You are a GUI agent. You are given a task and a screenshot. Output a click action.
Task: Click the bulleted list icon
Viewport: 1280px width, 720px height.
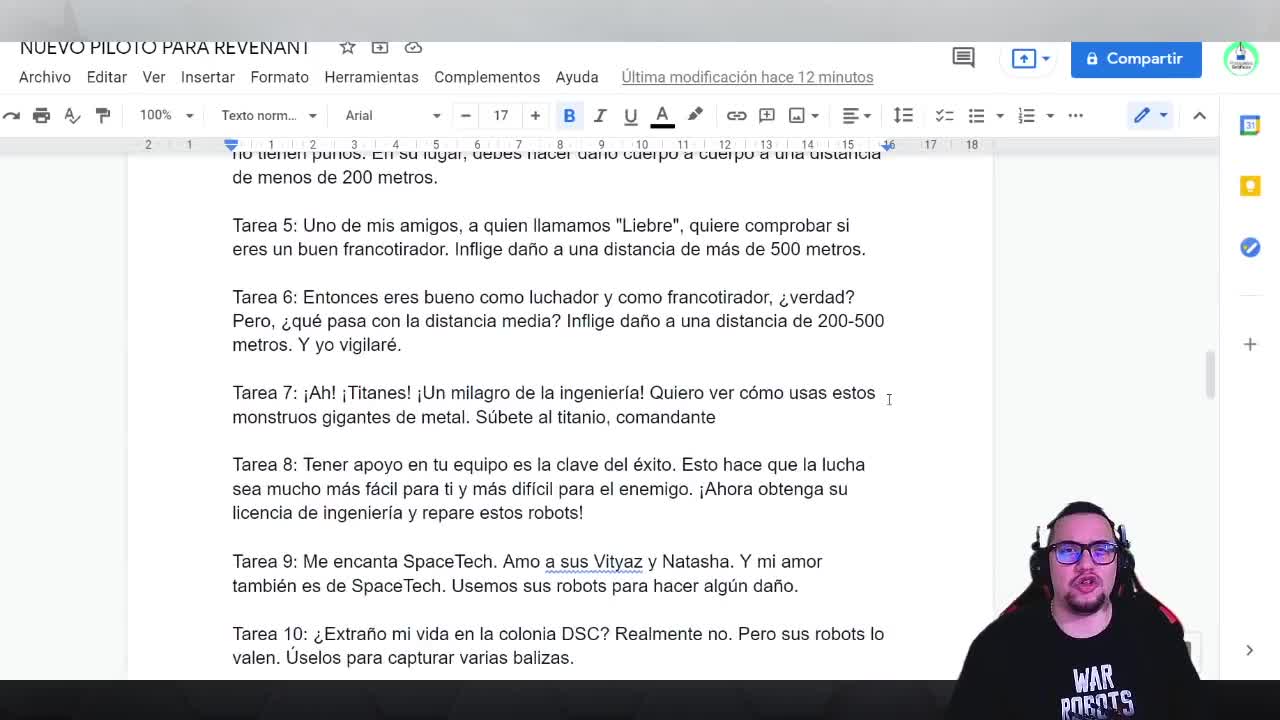(x=977, y=116)
